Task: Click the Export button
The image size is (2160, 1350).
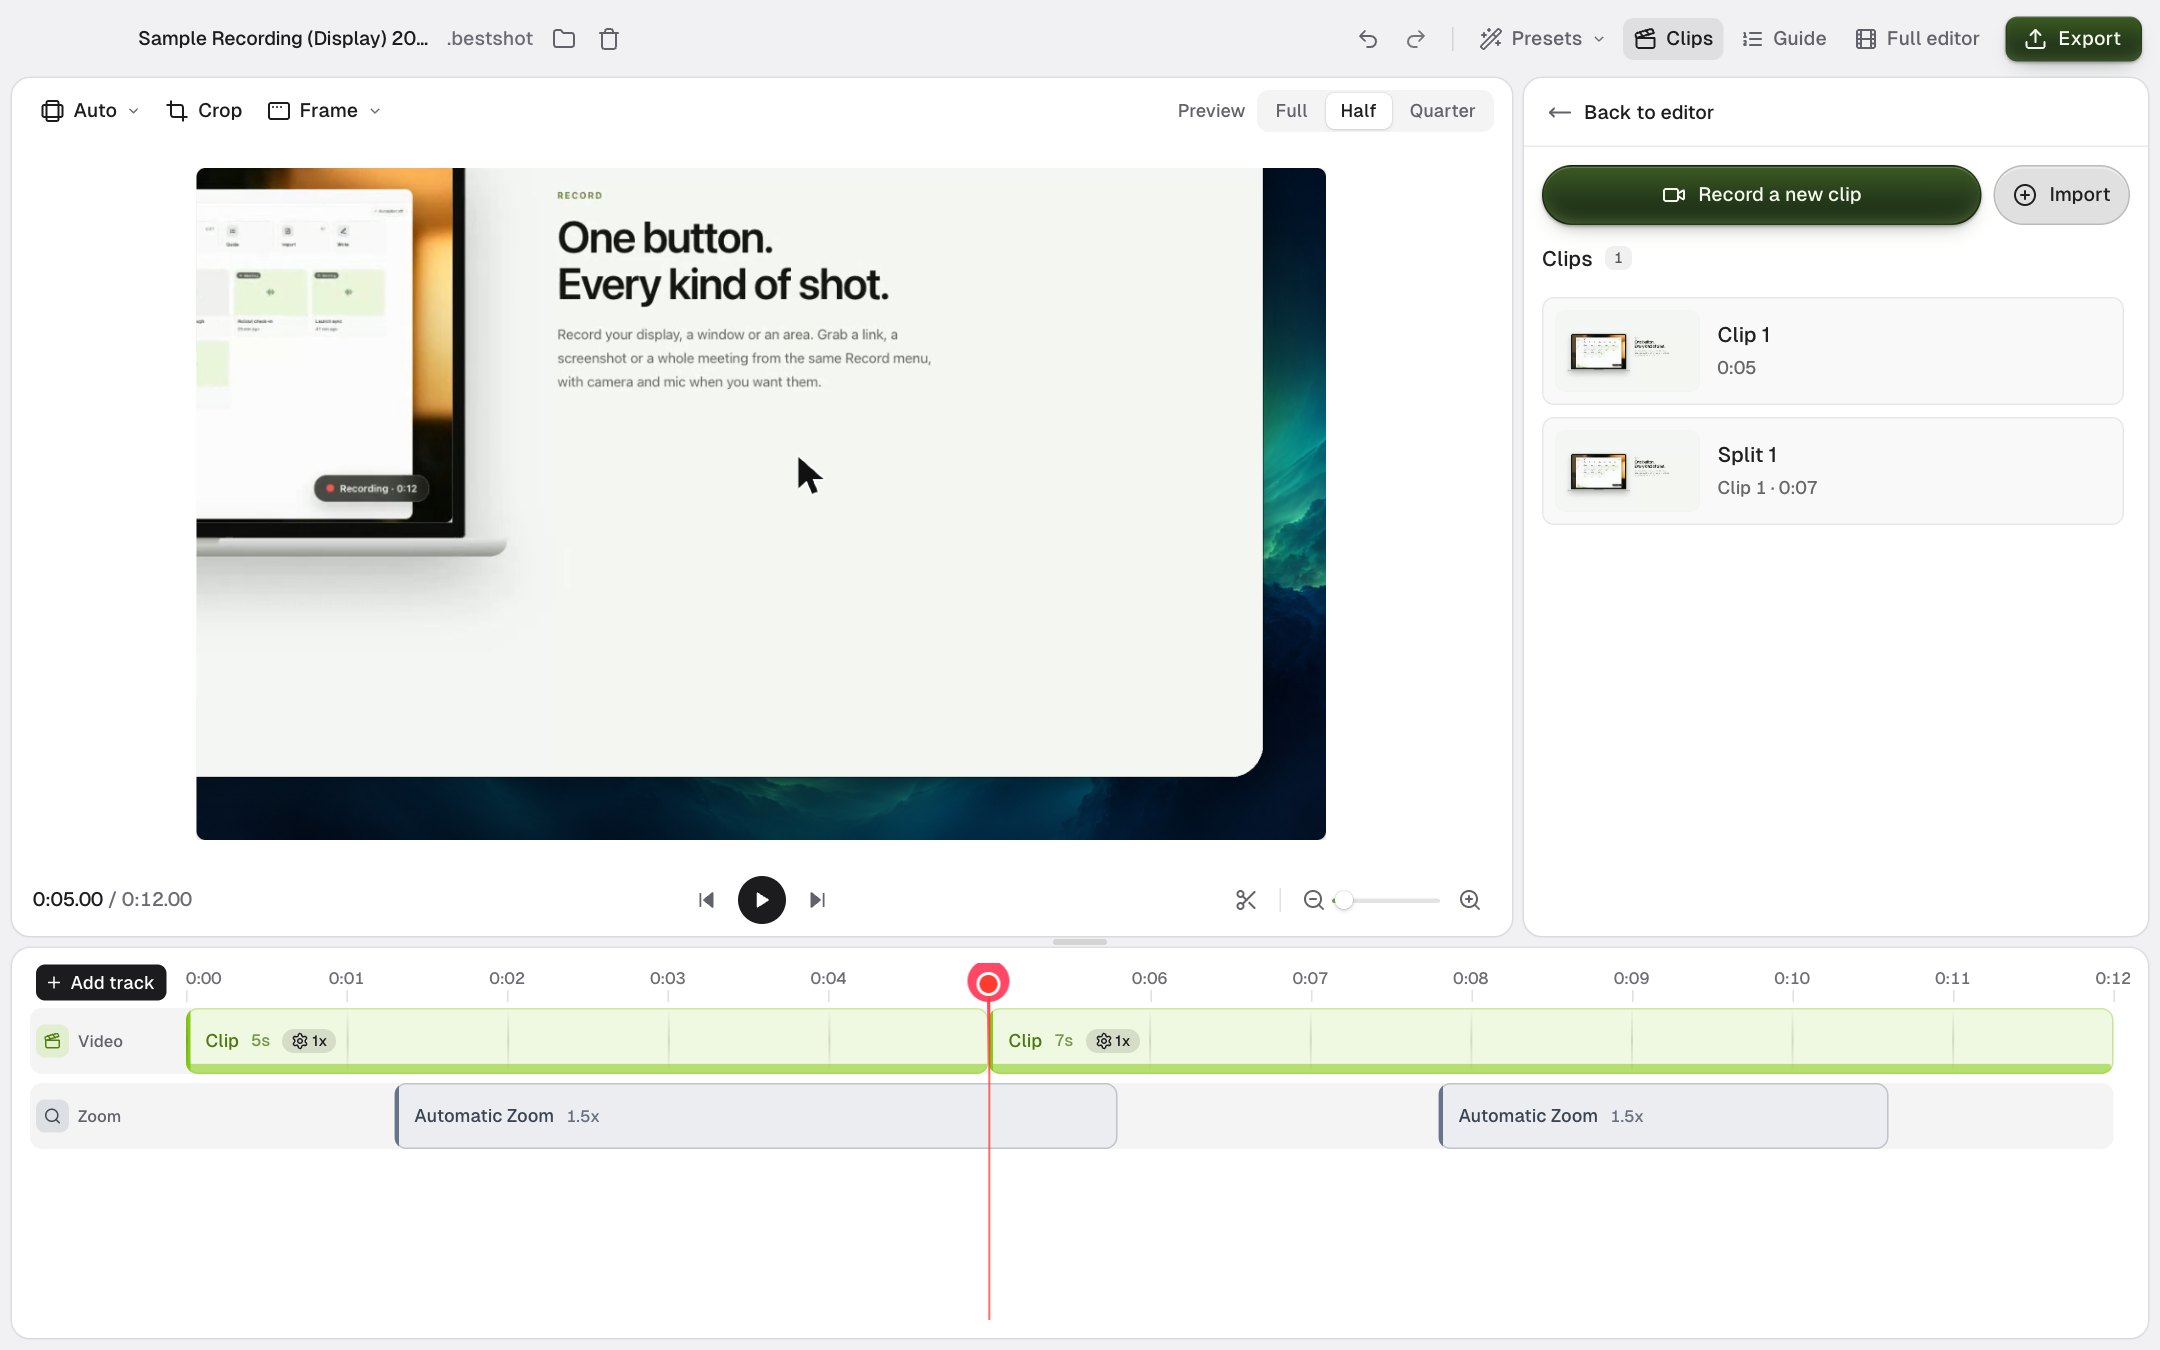Action: point(2073,39)
